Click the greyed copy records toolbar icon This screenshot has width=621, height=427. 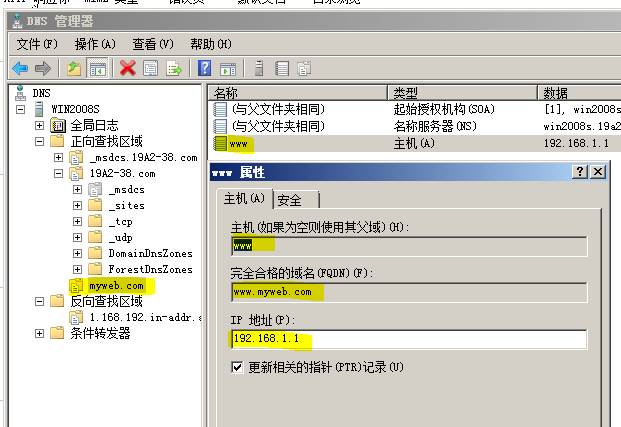click(304, 69)
